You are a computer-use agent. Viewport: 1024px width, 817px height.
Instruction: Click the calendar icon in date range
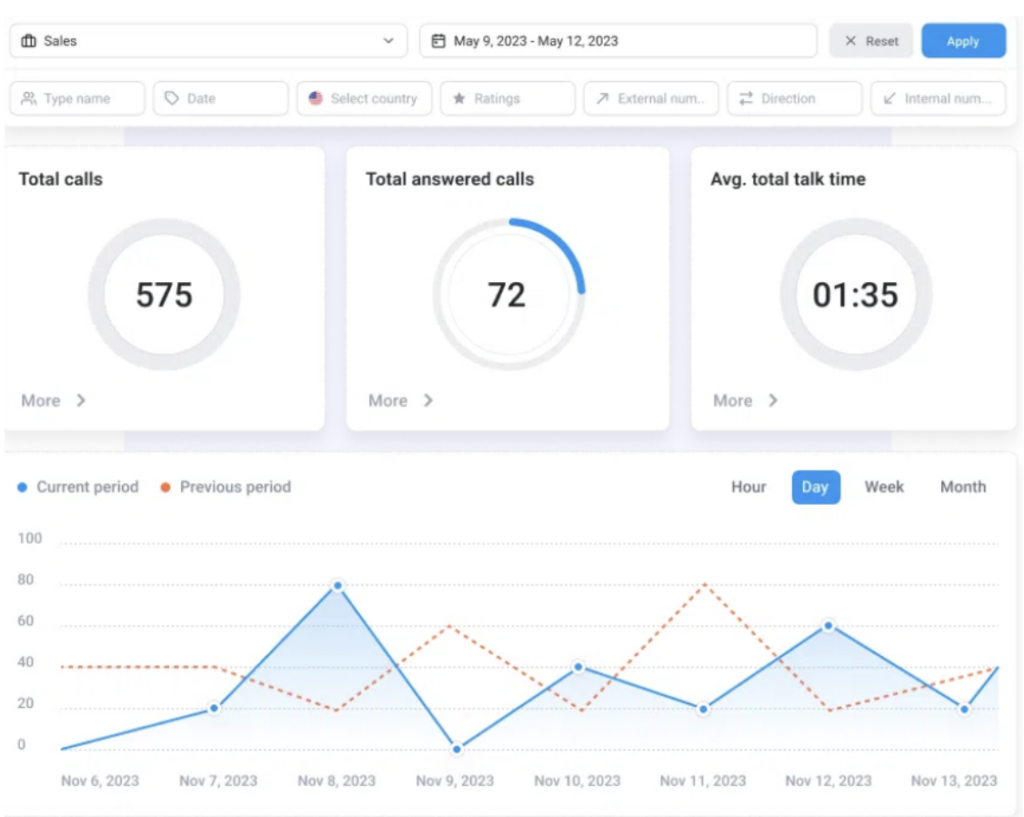click(x=438, y=41)
